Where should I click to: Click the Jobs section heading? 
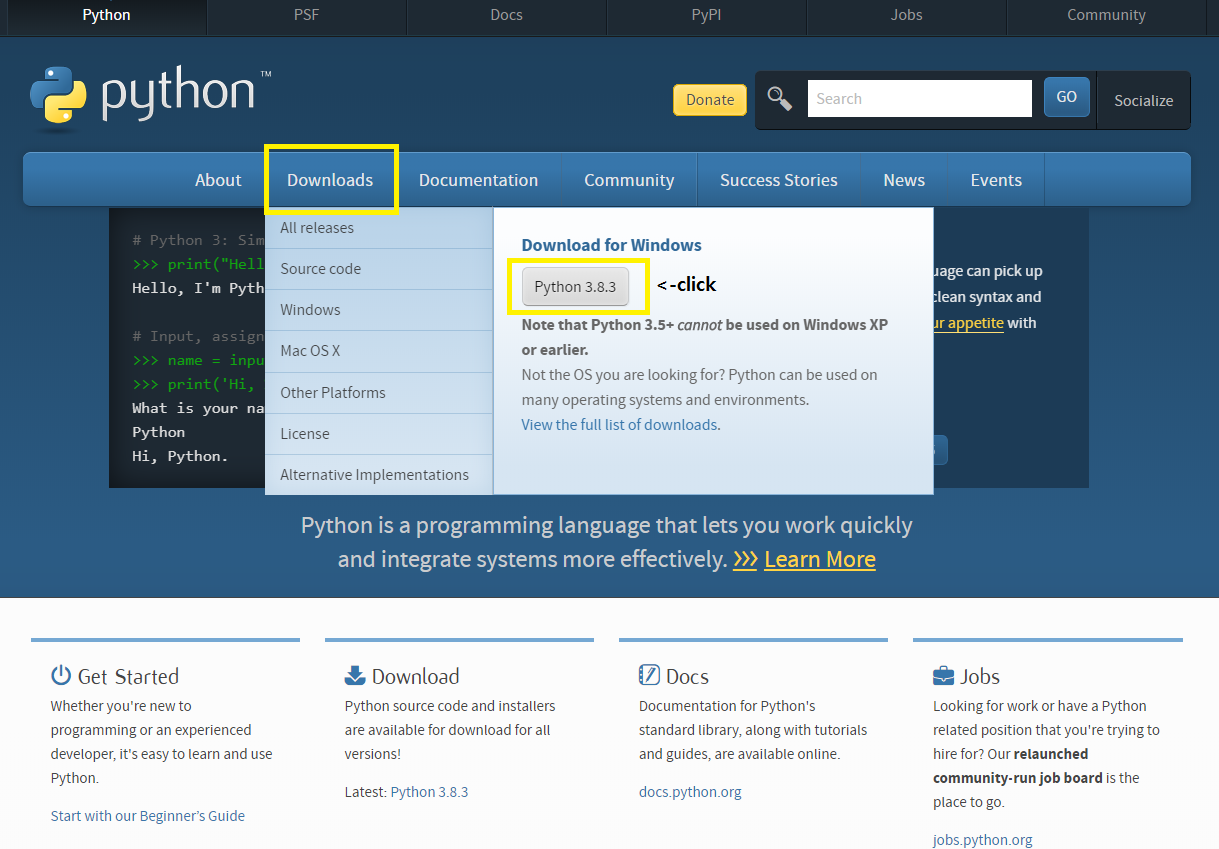click(981, 676)
